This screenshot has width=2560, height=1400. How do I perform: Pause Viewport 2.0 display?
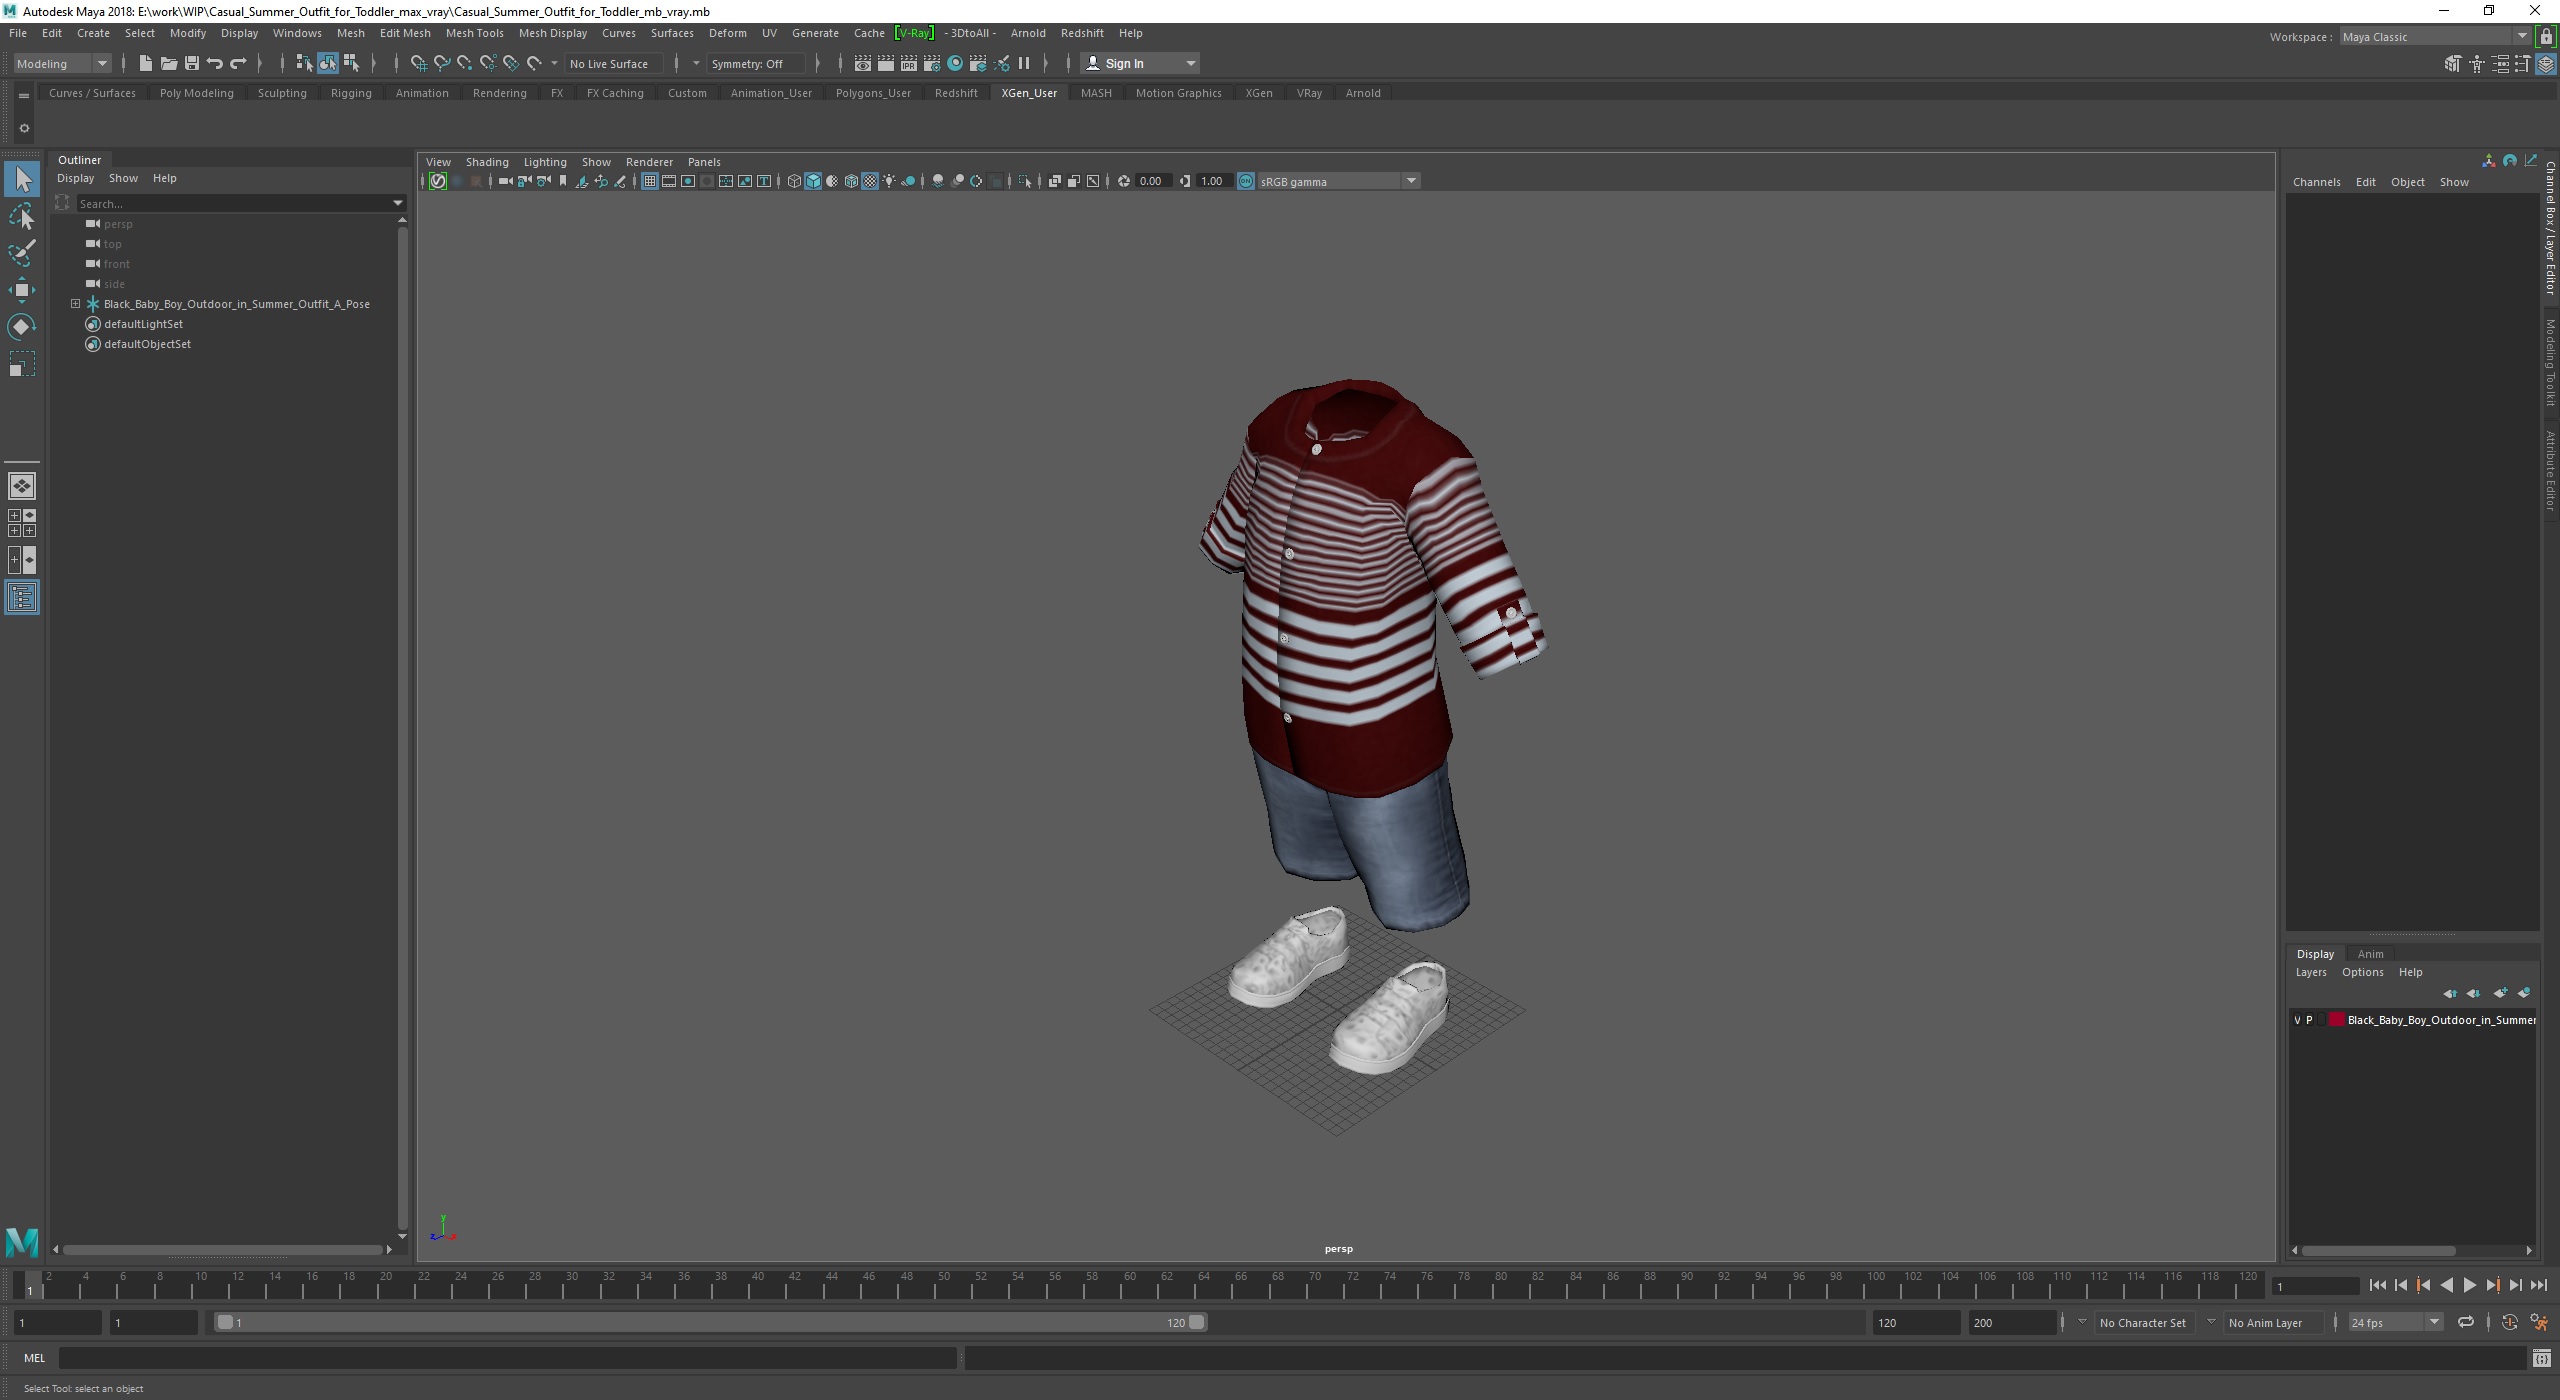(1024, 63)
